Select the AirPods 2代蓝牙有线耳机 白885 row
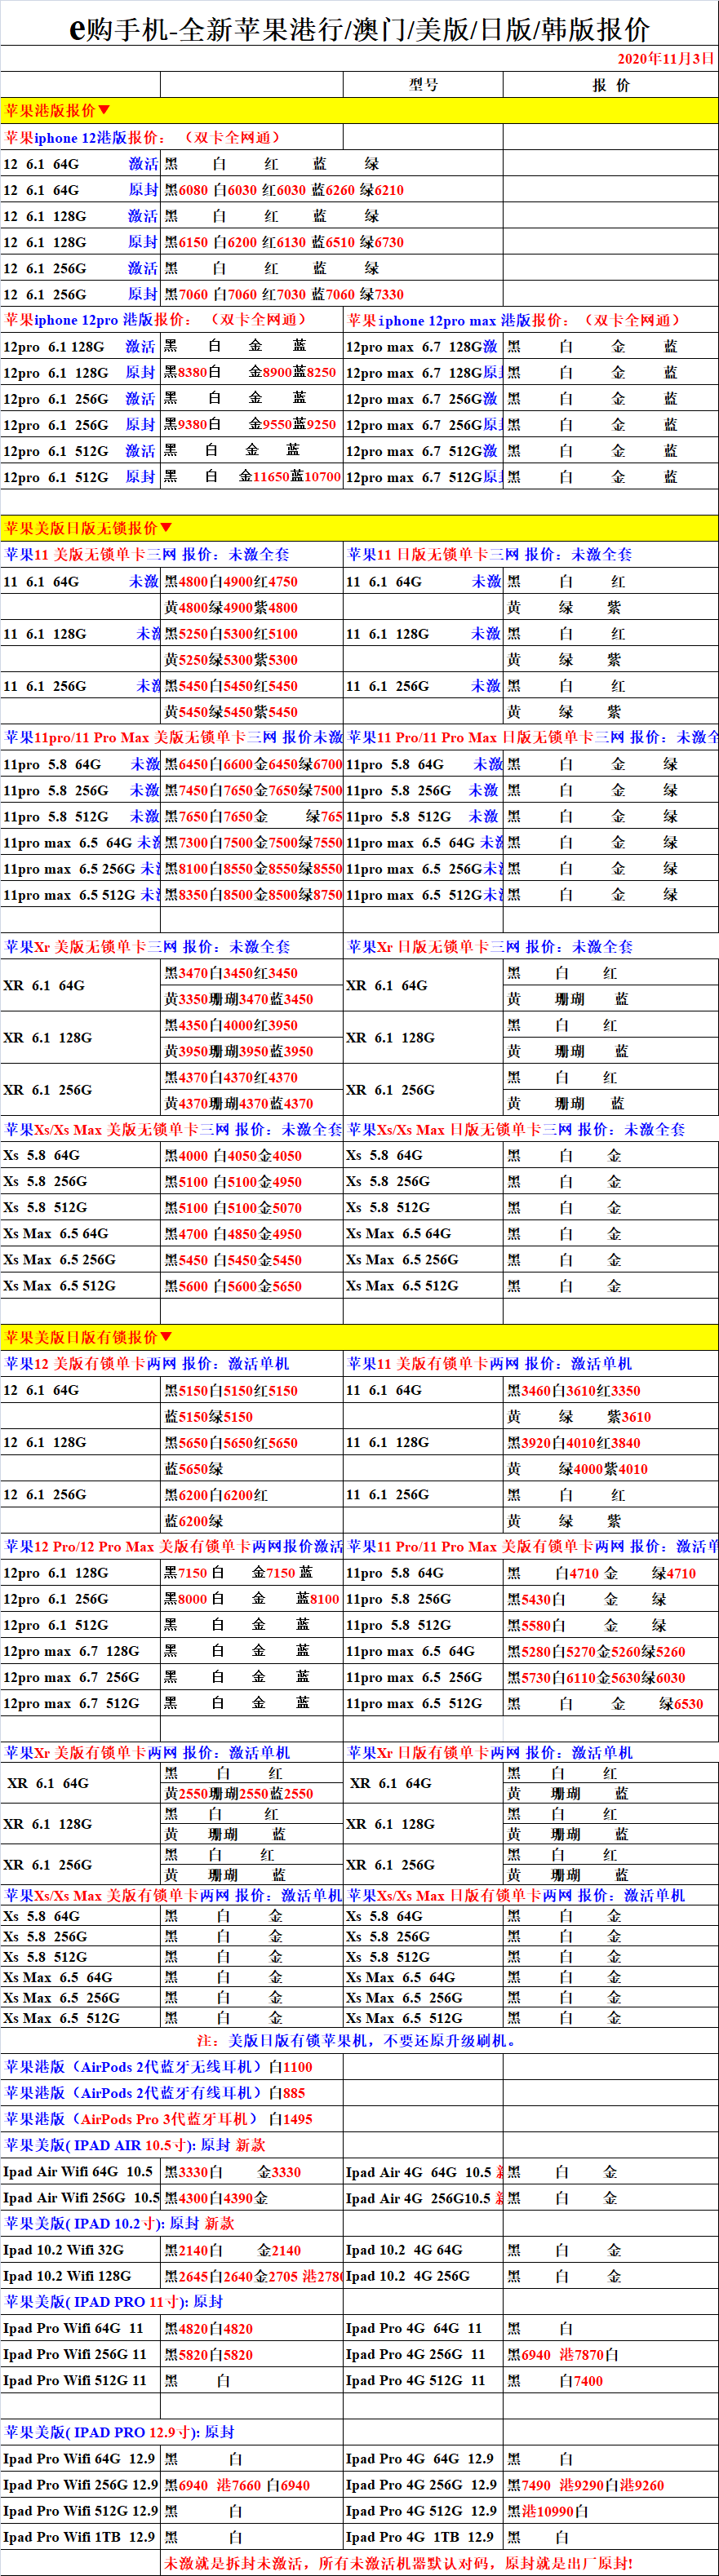 [172, 2092]
